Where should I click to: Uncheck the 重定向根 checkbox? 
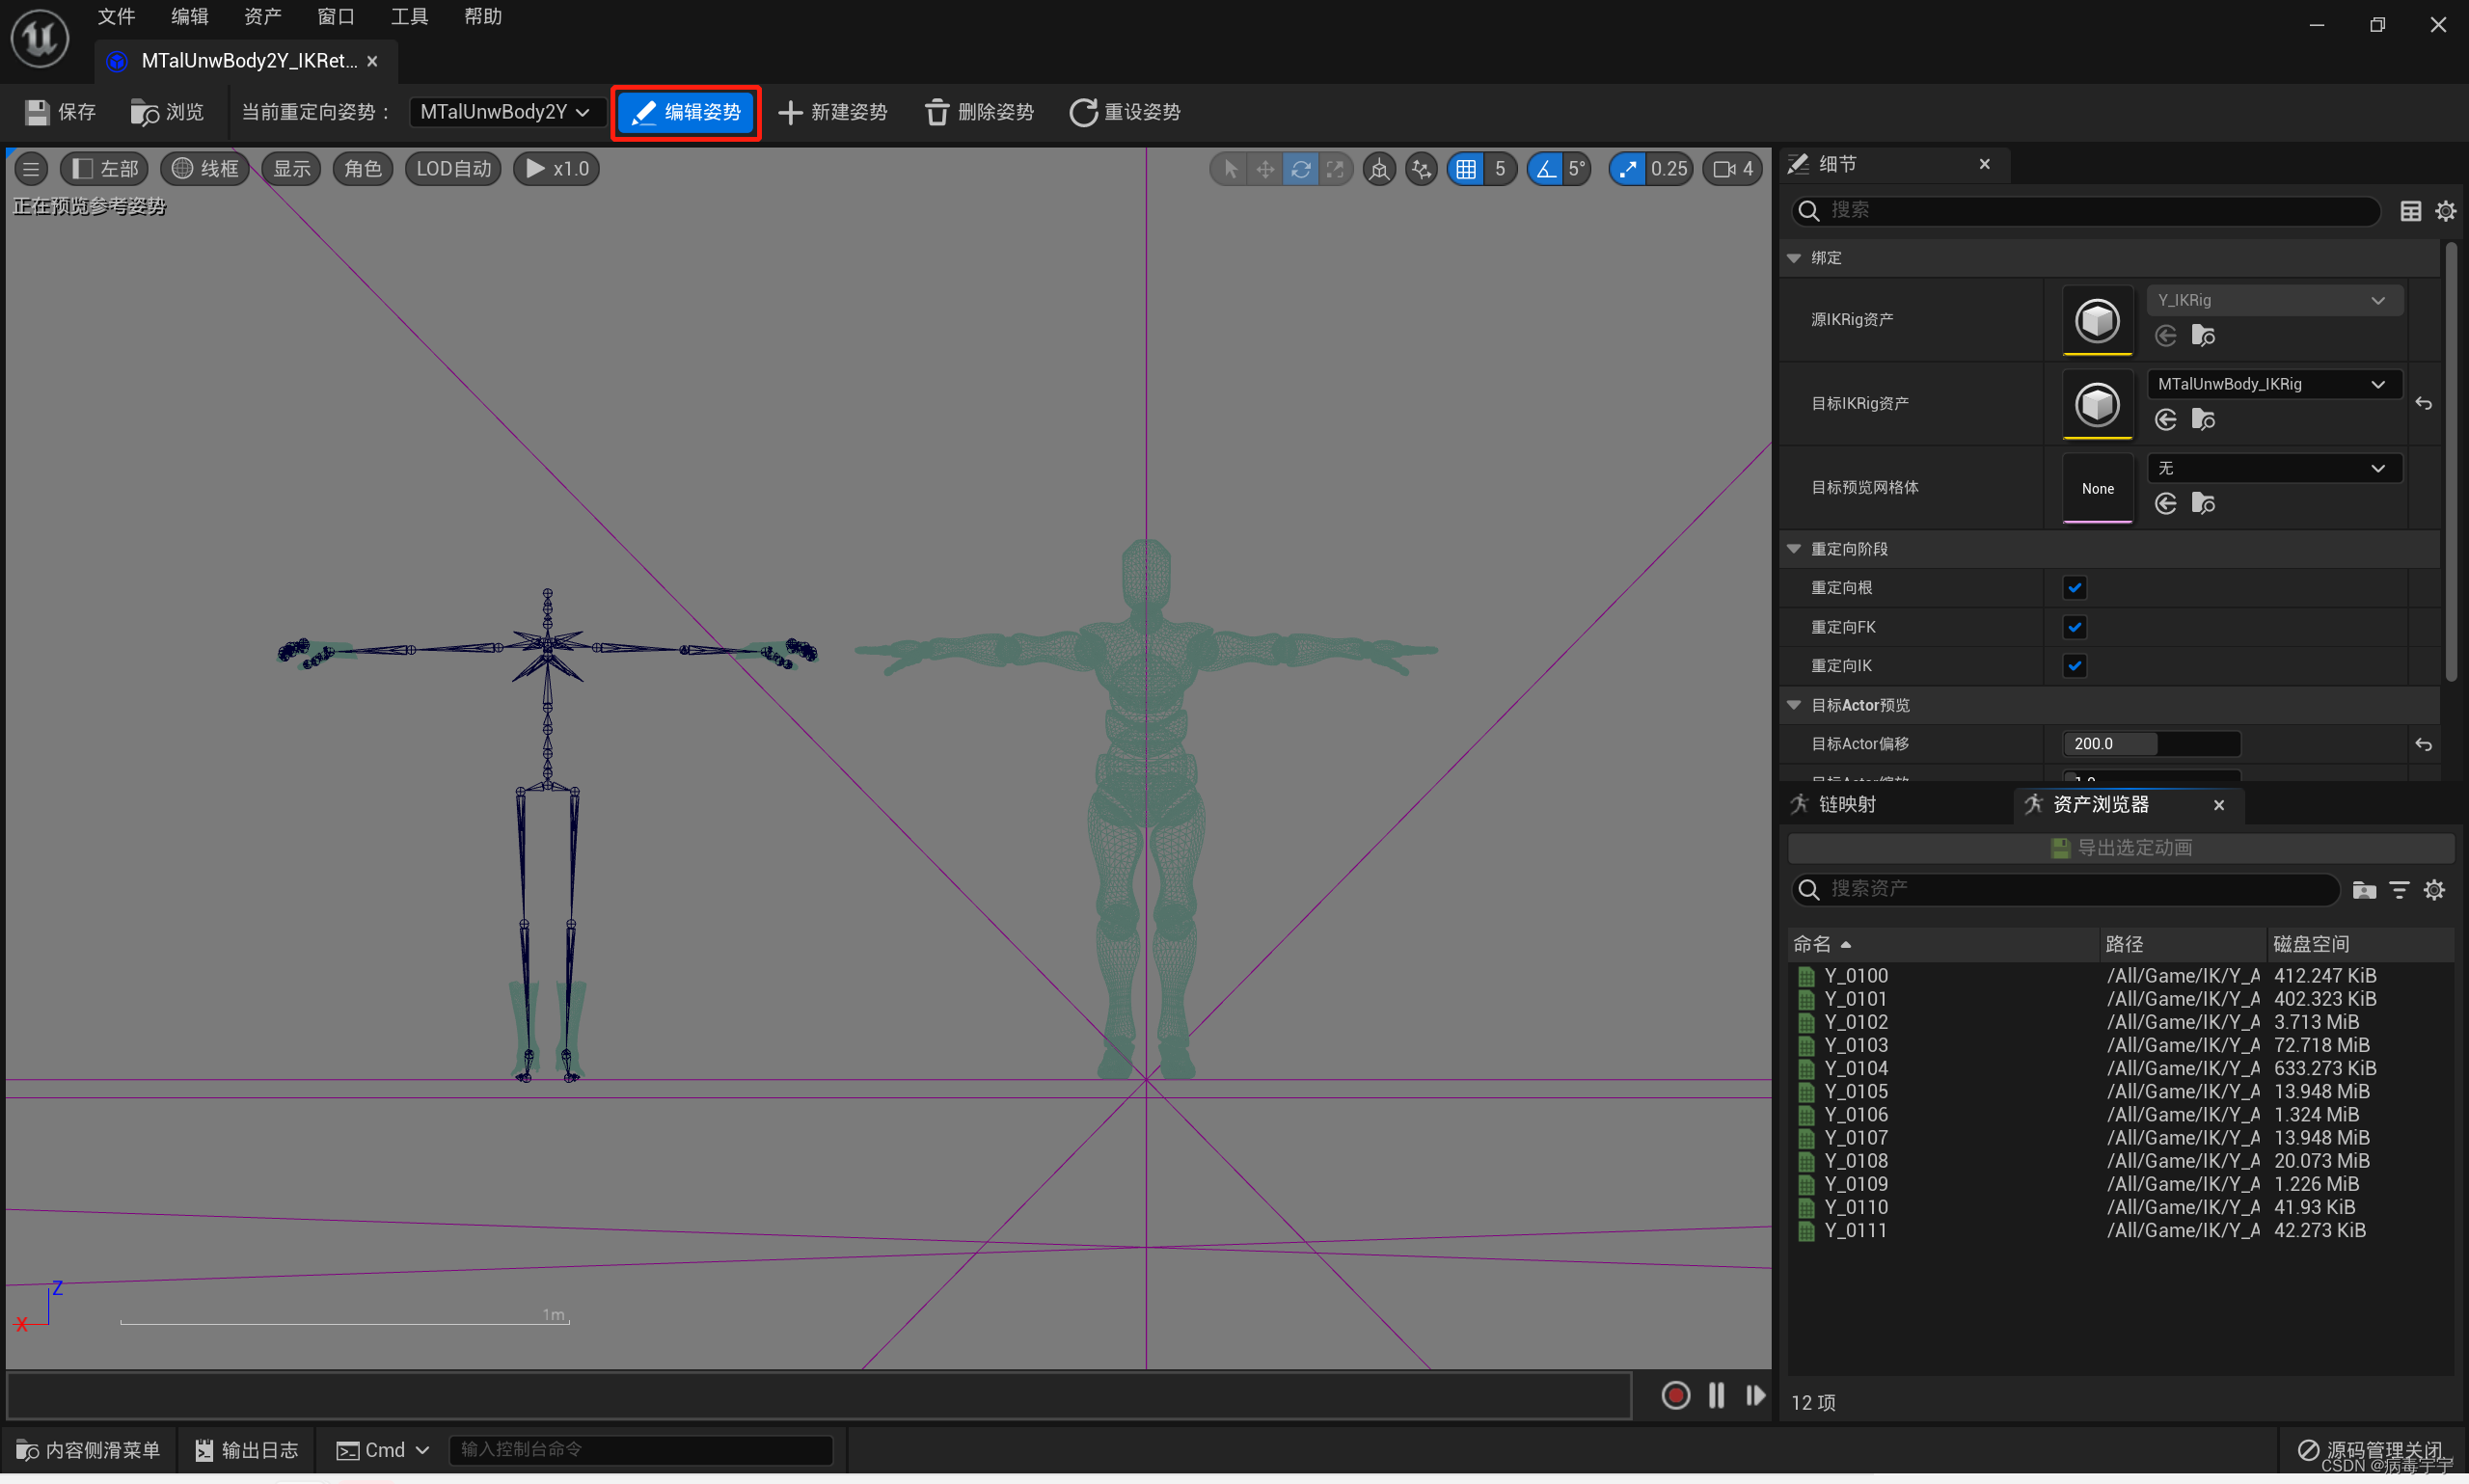point(2074,588)
